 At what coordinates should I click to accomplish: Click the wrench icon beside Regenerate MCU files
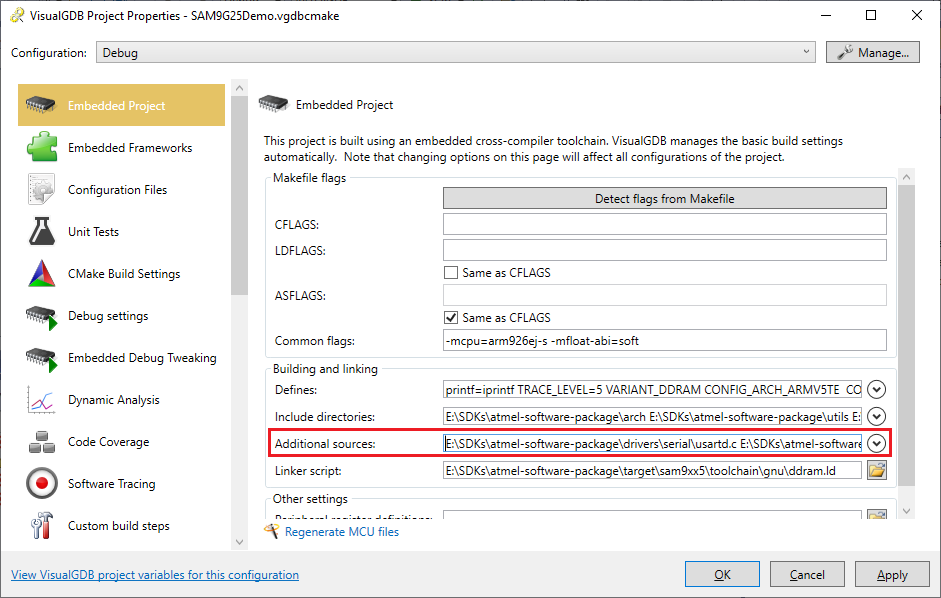[271, 531]
